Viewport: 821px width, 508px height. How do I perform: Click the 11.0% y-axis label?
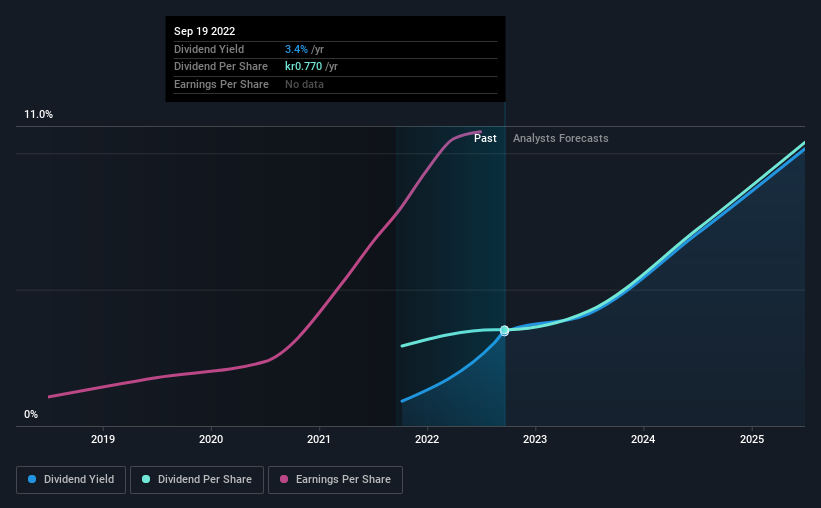click(x=39, y=115)
